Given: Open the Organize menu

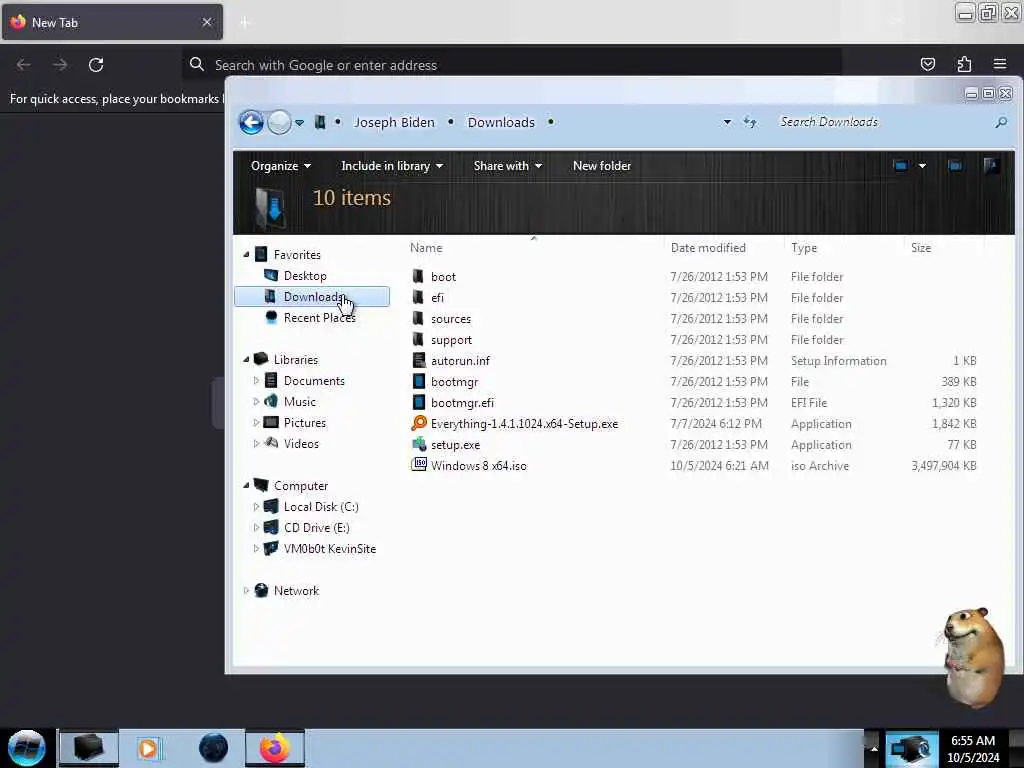Looking at the screenshot, I should point(281,166).
